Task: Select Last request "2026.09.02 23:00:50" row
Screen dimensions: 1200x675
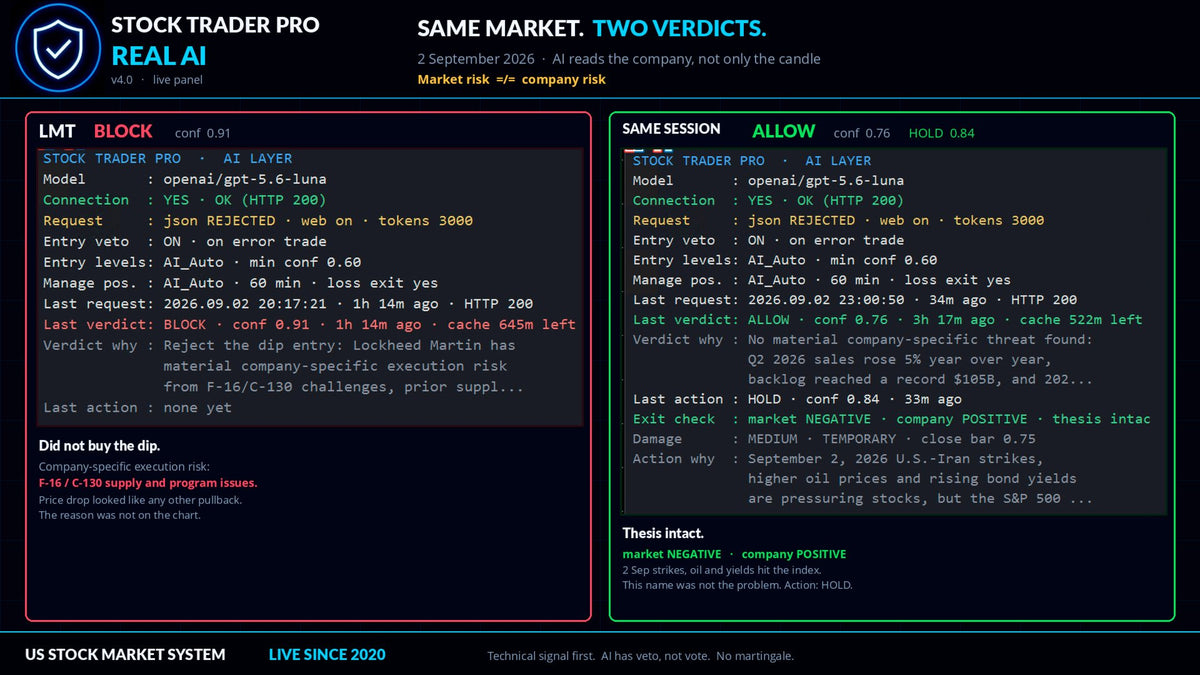Action: pos(855,300)
